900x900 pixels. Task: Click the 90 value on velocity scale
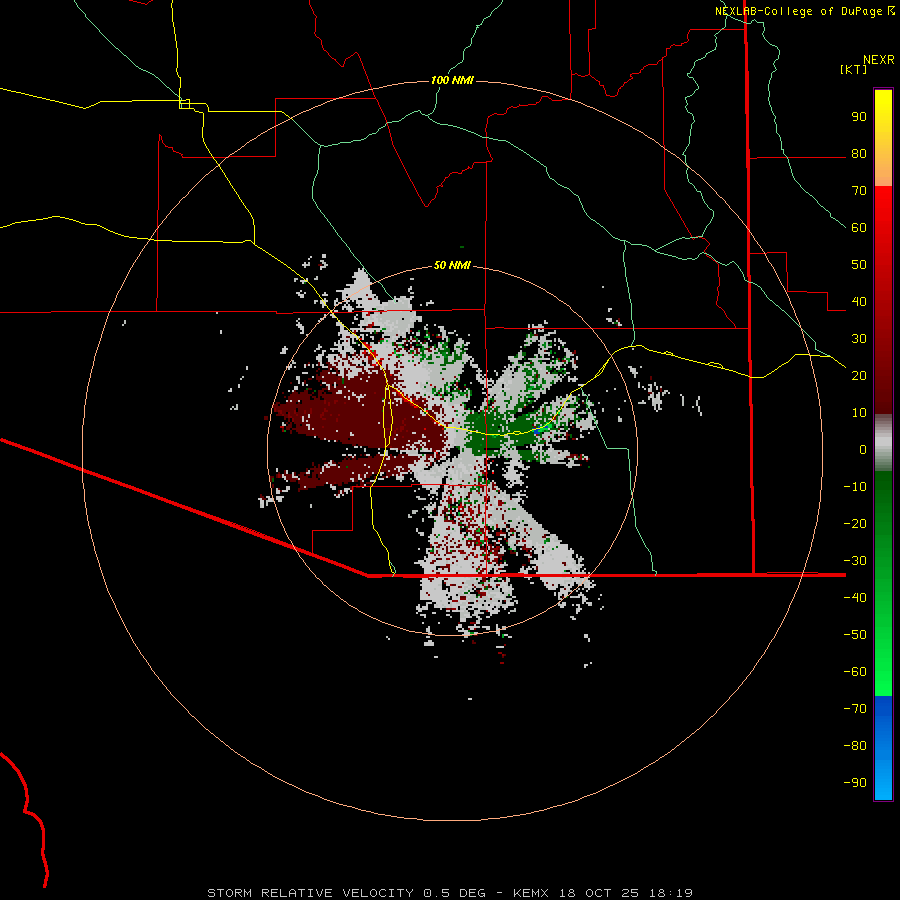point(859,117)
